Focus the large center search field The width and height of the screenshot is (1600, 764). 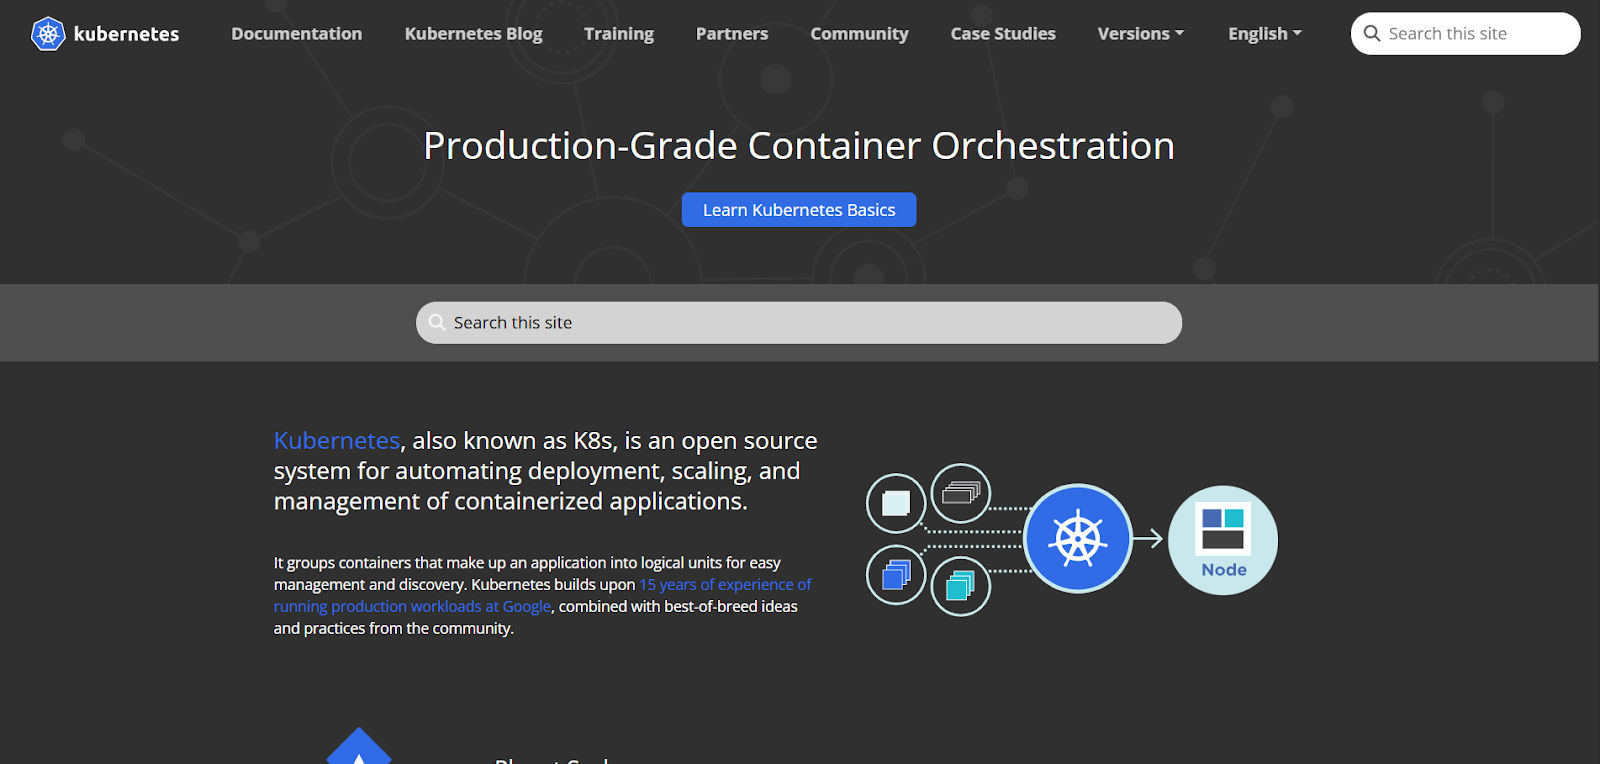pyautogui.click(x=799, y=323)
